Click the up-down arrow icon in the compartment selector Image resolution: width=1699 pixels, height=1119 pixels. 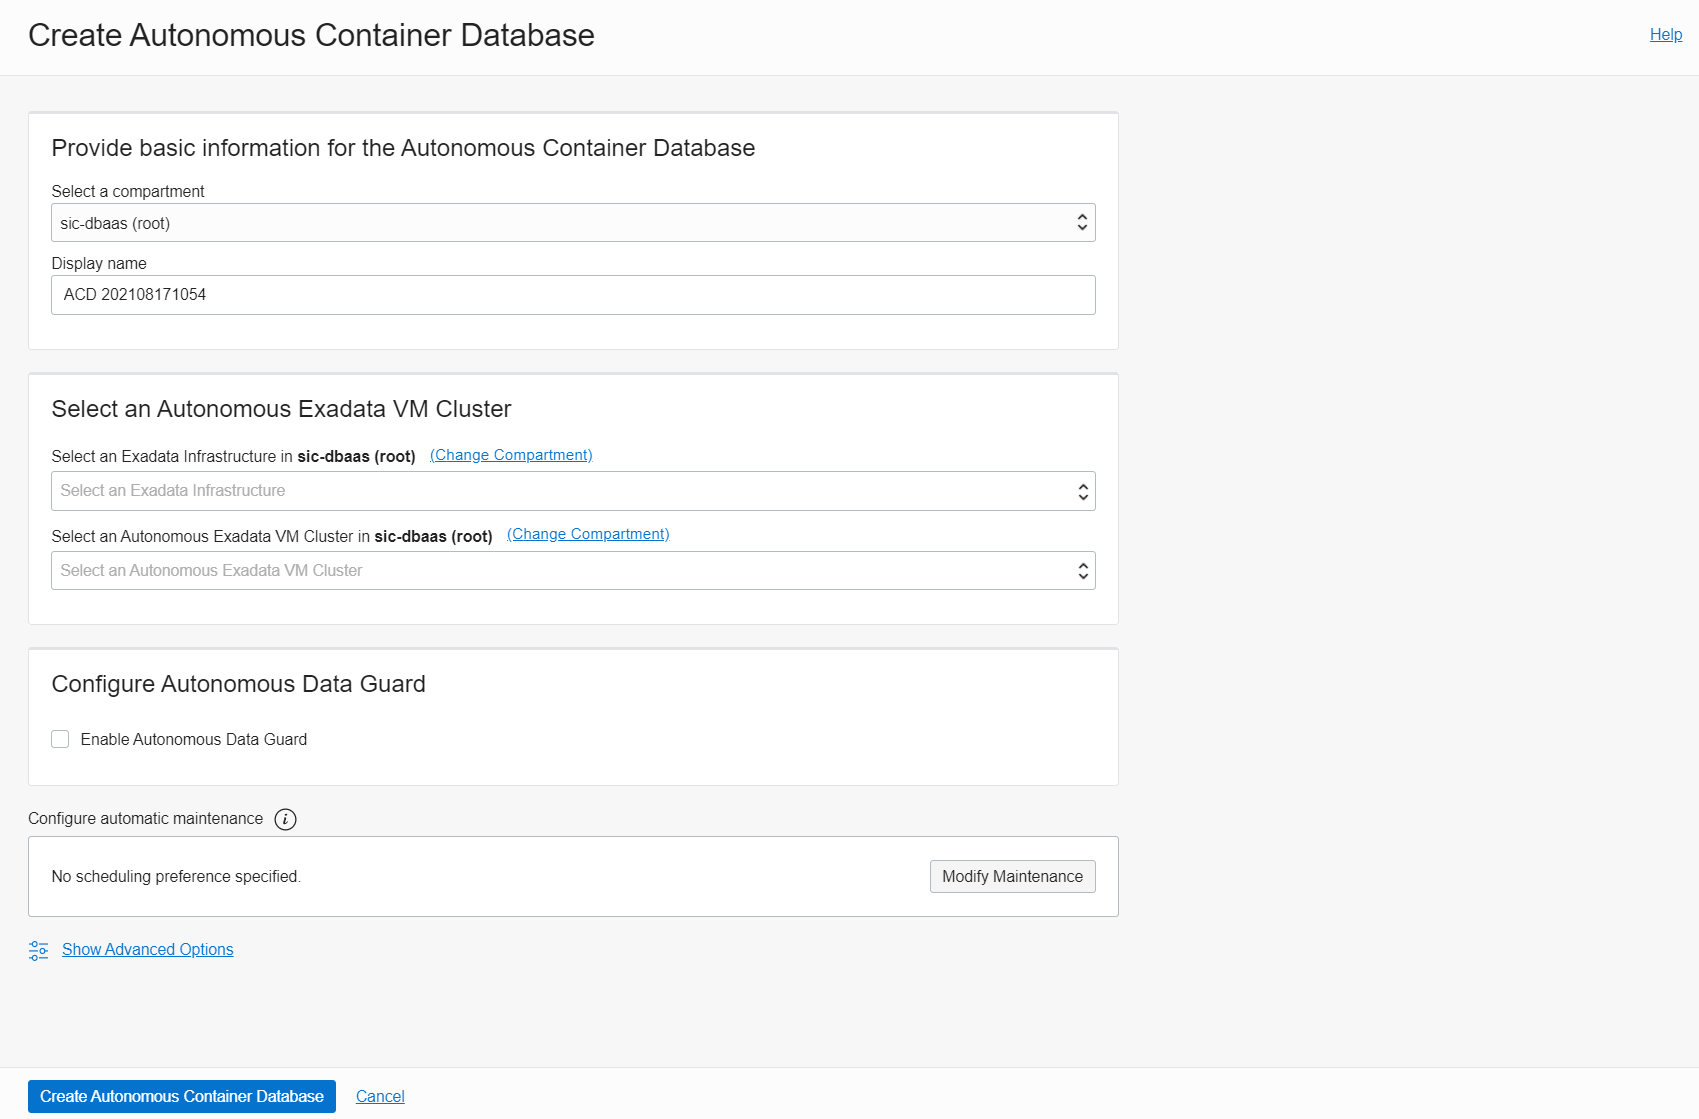pos(1082,223)
